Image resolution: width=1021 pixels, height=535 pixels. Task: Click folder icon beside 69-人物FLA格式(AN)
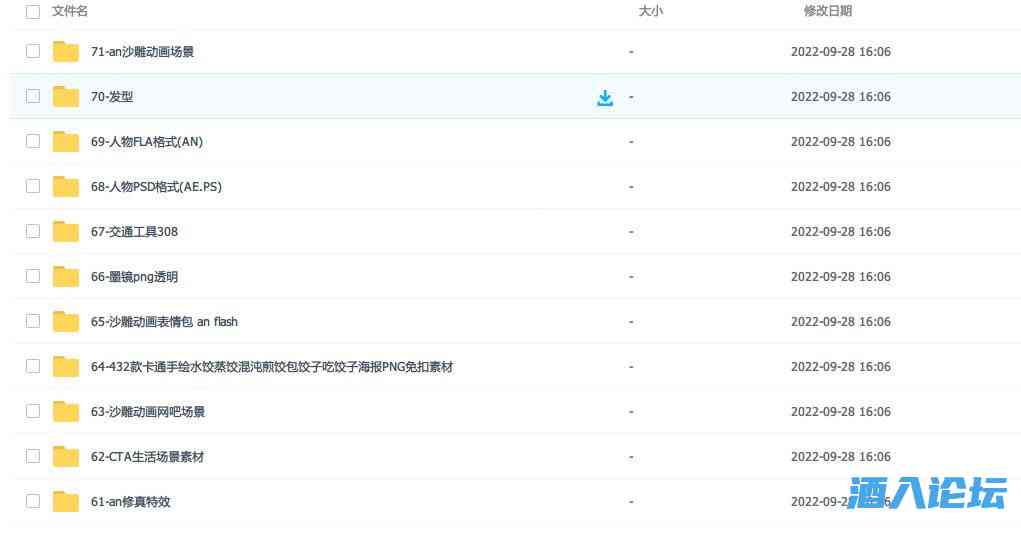tap(66, 142)
